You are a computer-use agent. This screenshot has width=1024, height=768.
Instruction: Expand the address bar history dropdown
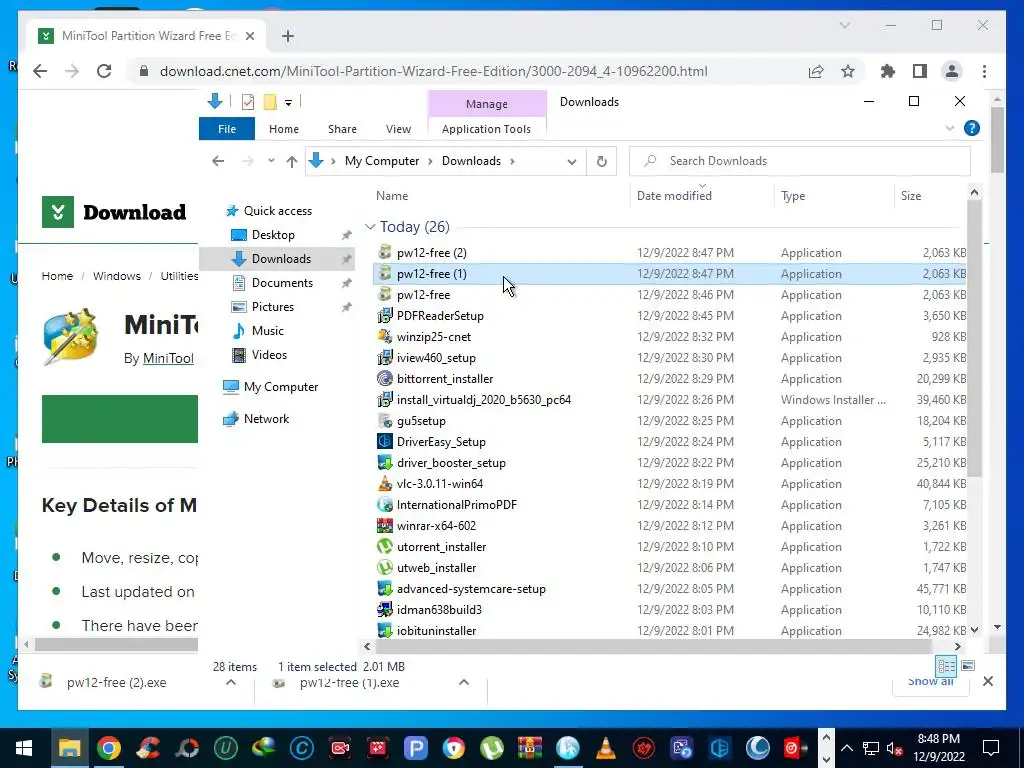571,161
